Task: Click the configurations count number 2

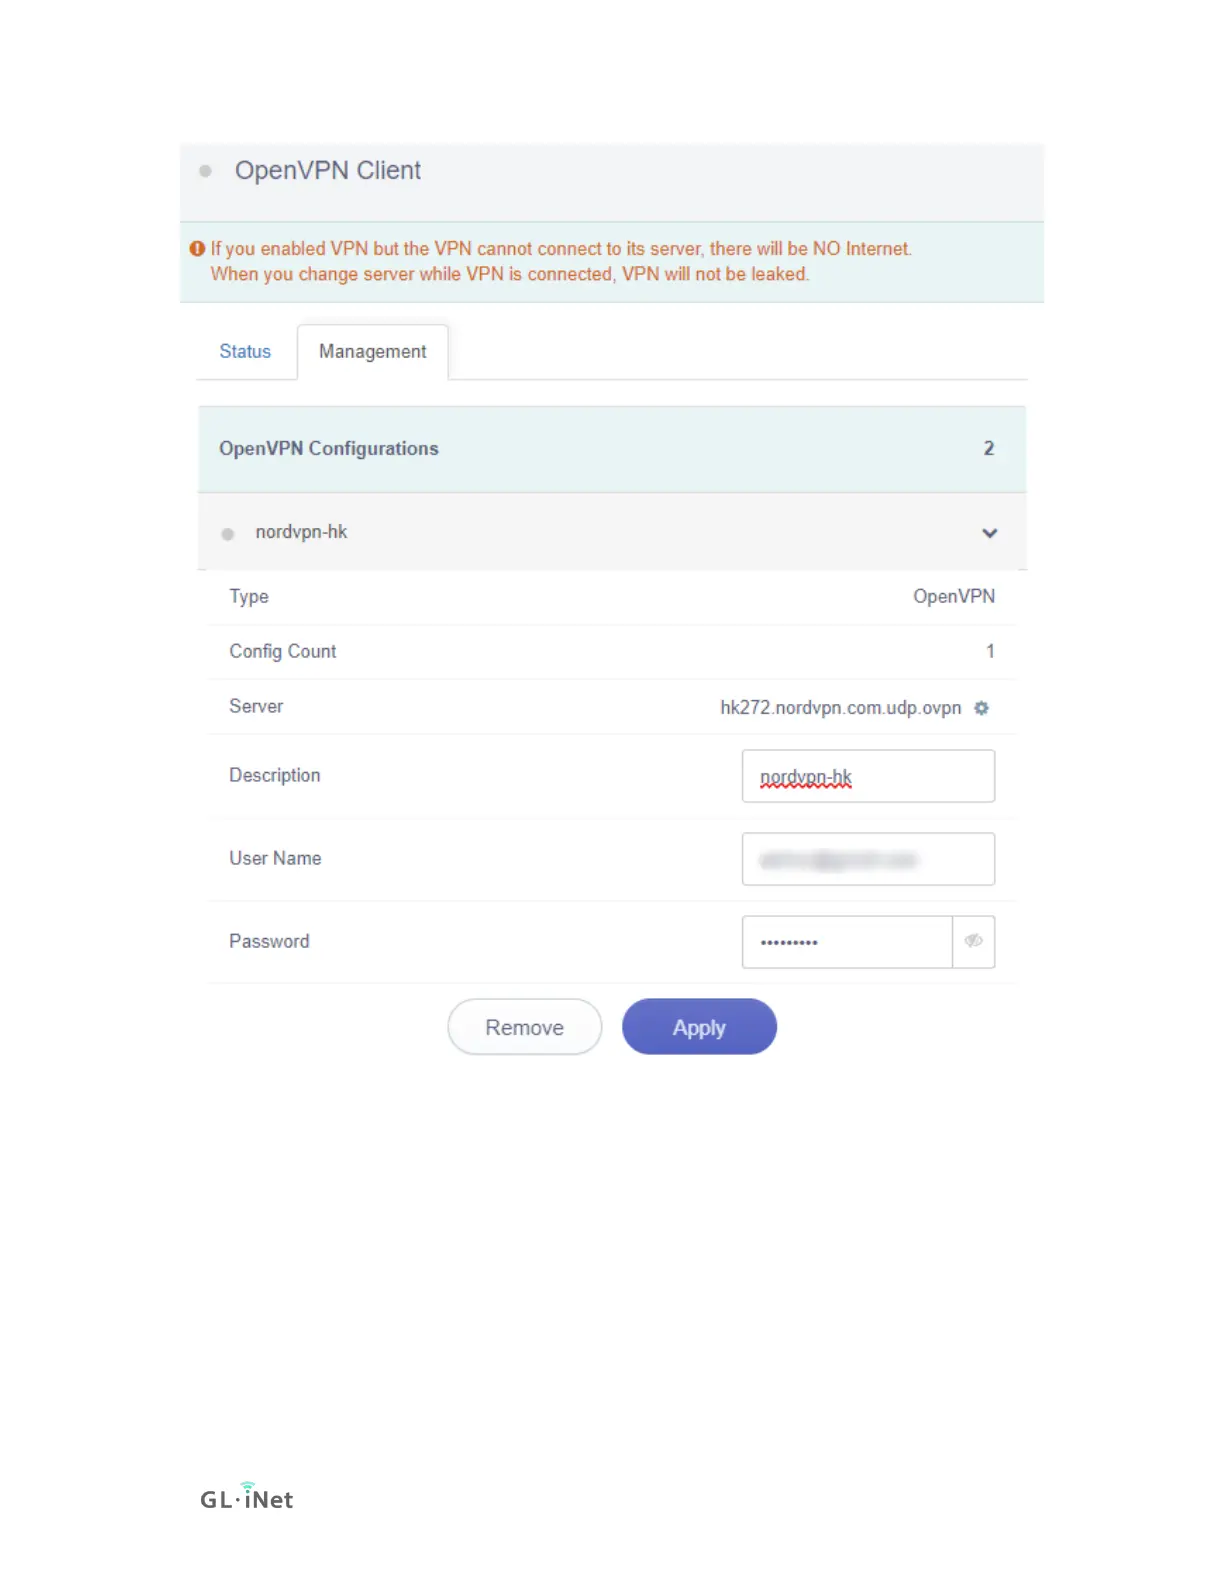Action: coord(988,449)
